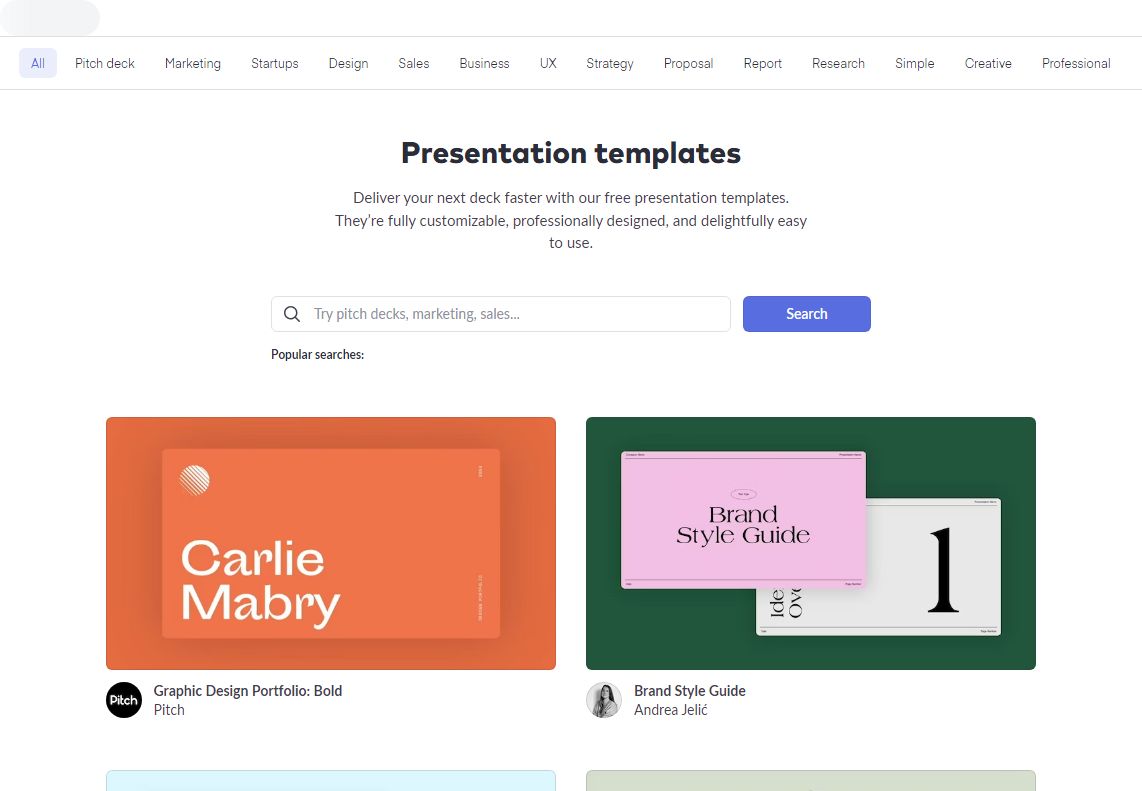The height and width of the screenshot is (791, 1142).
Task: Visit the Pitch author name link
Action: point(169,710)
